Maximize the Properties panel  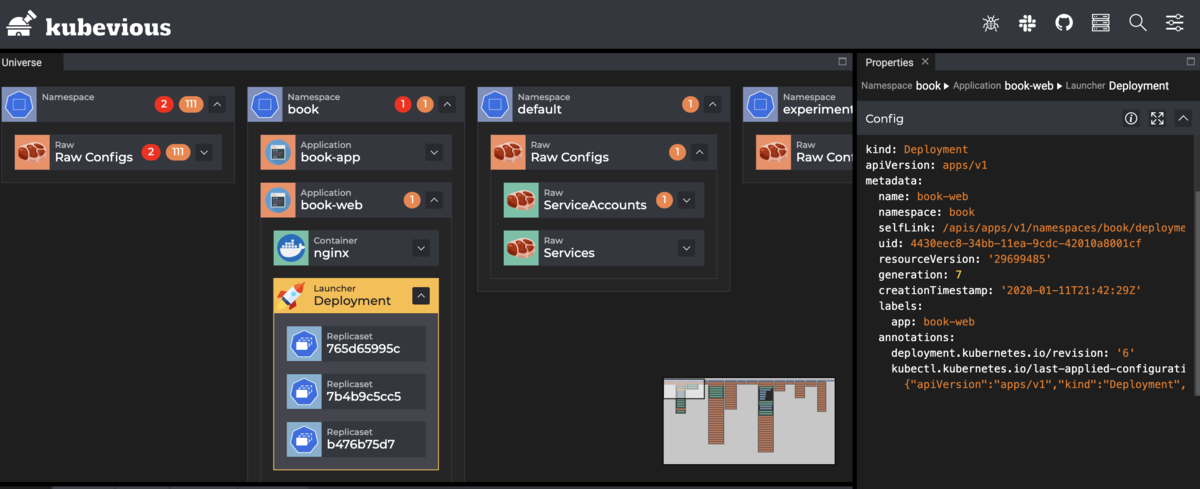1190,62
